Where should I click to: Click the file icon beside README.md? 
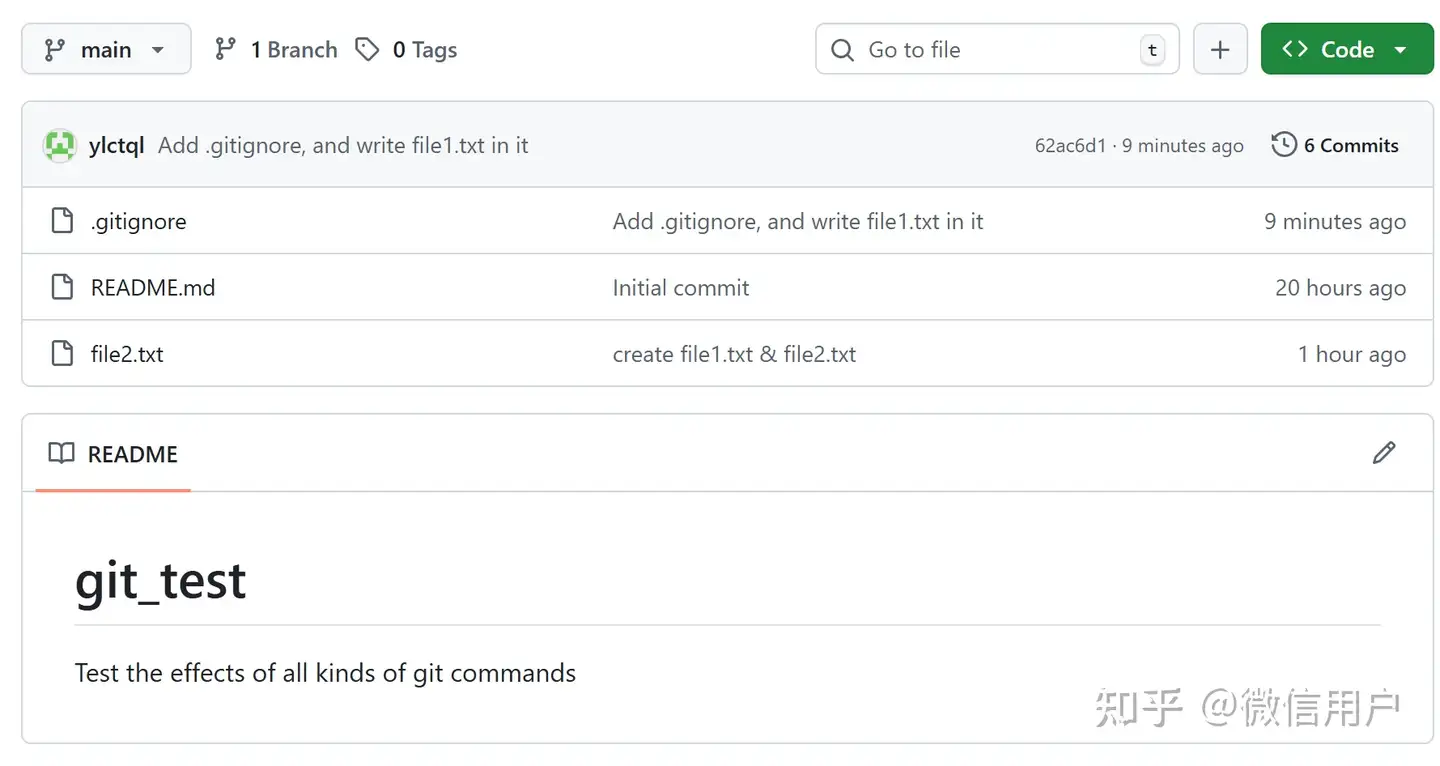(x=62, y=288)
